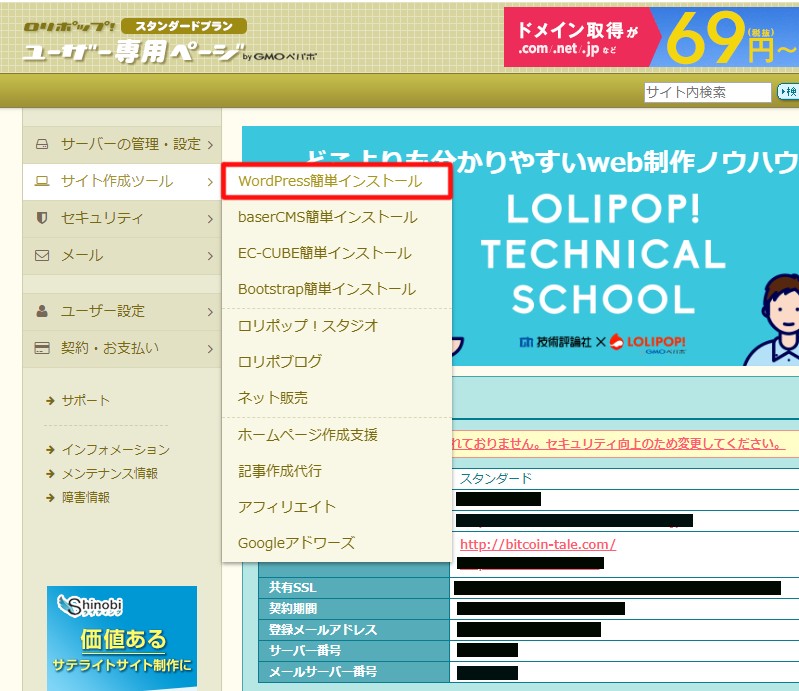Choose 記事作成代行 in the submenu
The width and height of the screenshot is (799, 691).
(337, 471)
